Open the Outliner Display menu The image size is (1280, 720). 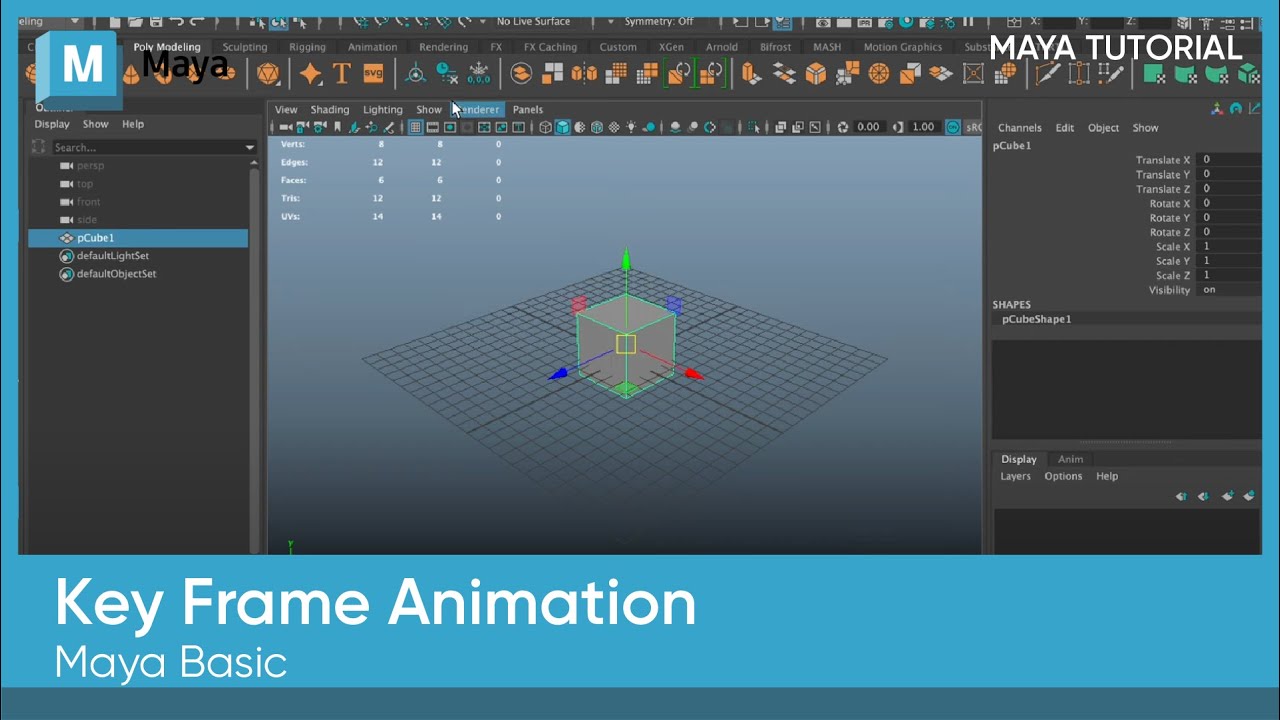(52, 124)
